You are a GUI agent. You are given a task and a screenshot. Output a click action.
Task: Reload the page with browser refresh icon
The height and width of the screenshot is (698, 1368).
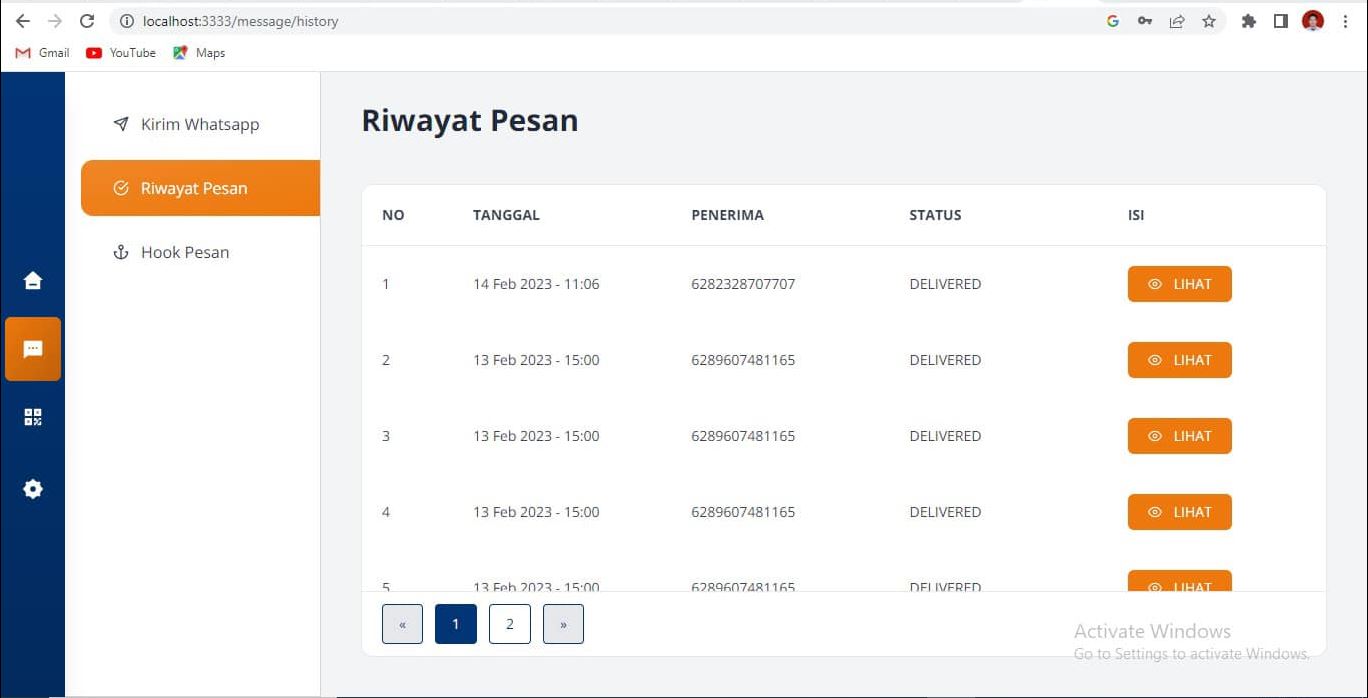(x=87, y=21)
